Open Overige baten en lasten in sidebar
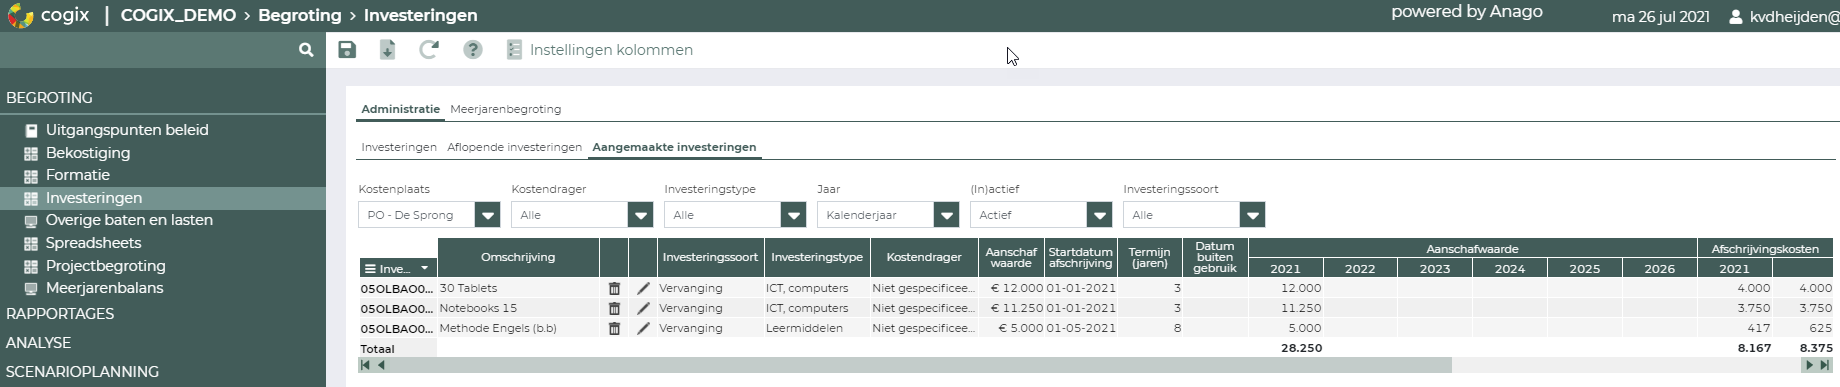Viewport: 1840px width, 387px height. 129,220
